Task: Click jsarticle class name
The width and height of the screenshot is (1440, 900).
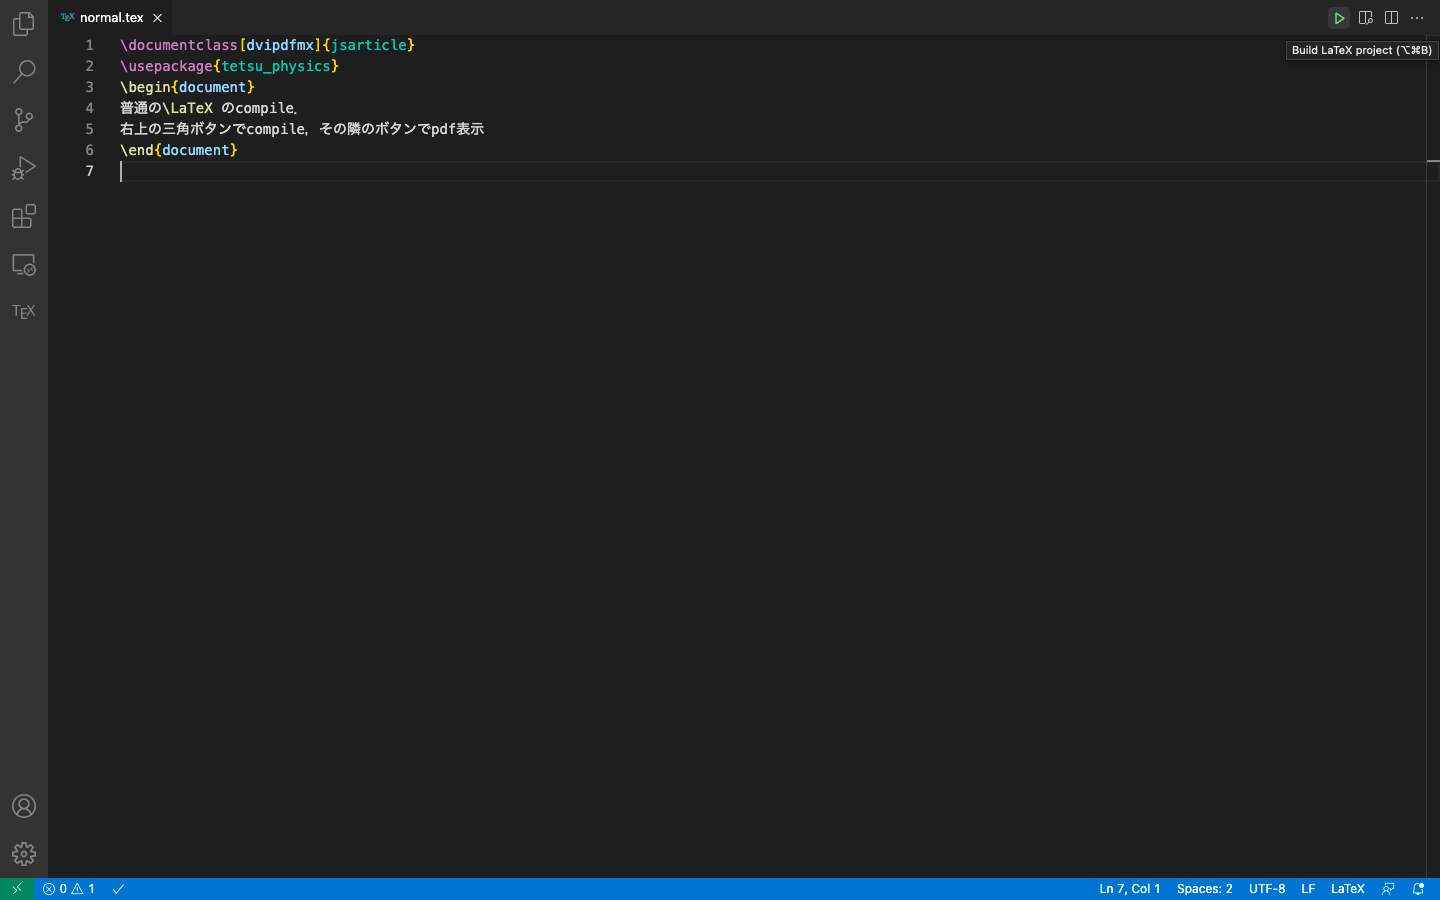Action: (x=369, y=45)
